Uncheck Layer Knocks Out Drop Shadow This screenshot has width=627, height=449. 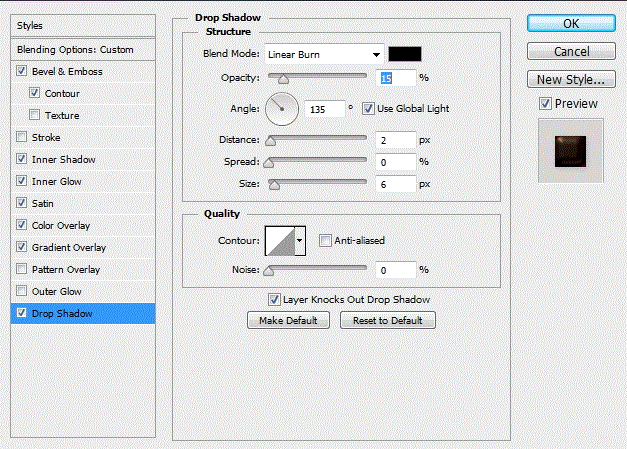point(274,299)
